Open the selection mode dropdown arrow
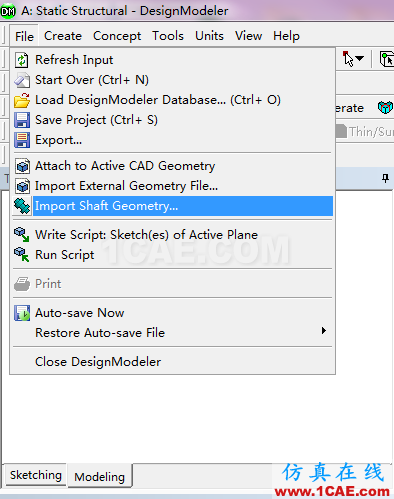394x499 pixels. click(x=360, y=59)
